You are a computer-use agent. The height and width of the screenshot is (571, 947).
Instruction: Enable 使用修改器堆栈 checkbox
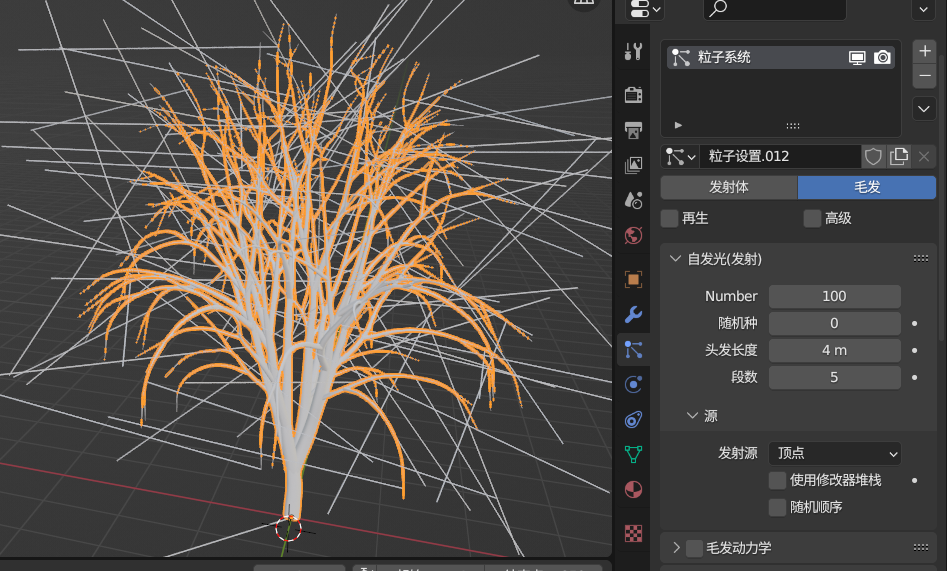[777, 480]
